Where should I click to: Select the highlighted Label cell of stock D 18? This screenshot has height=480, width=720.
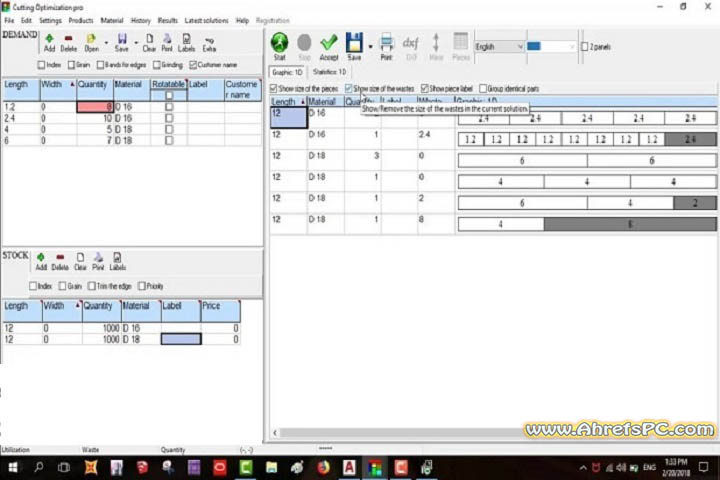(x=181, y=339)
